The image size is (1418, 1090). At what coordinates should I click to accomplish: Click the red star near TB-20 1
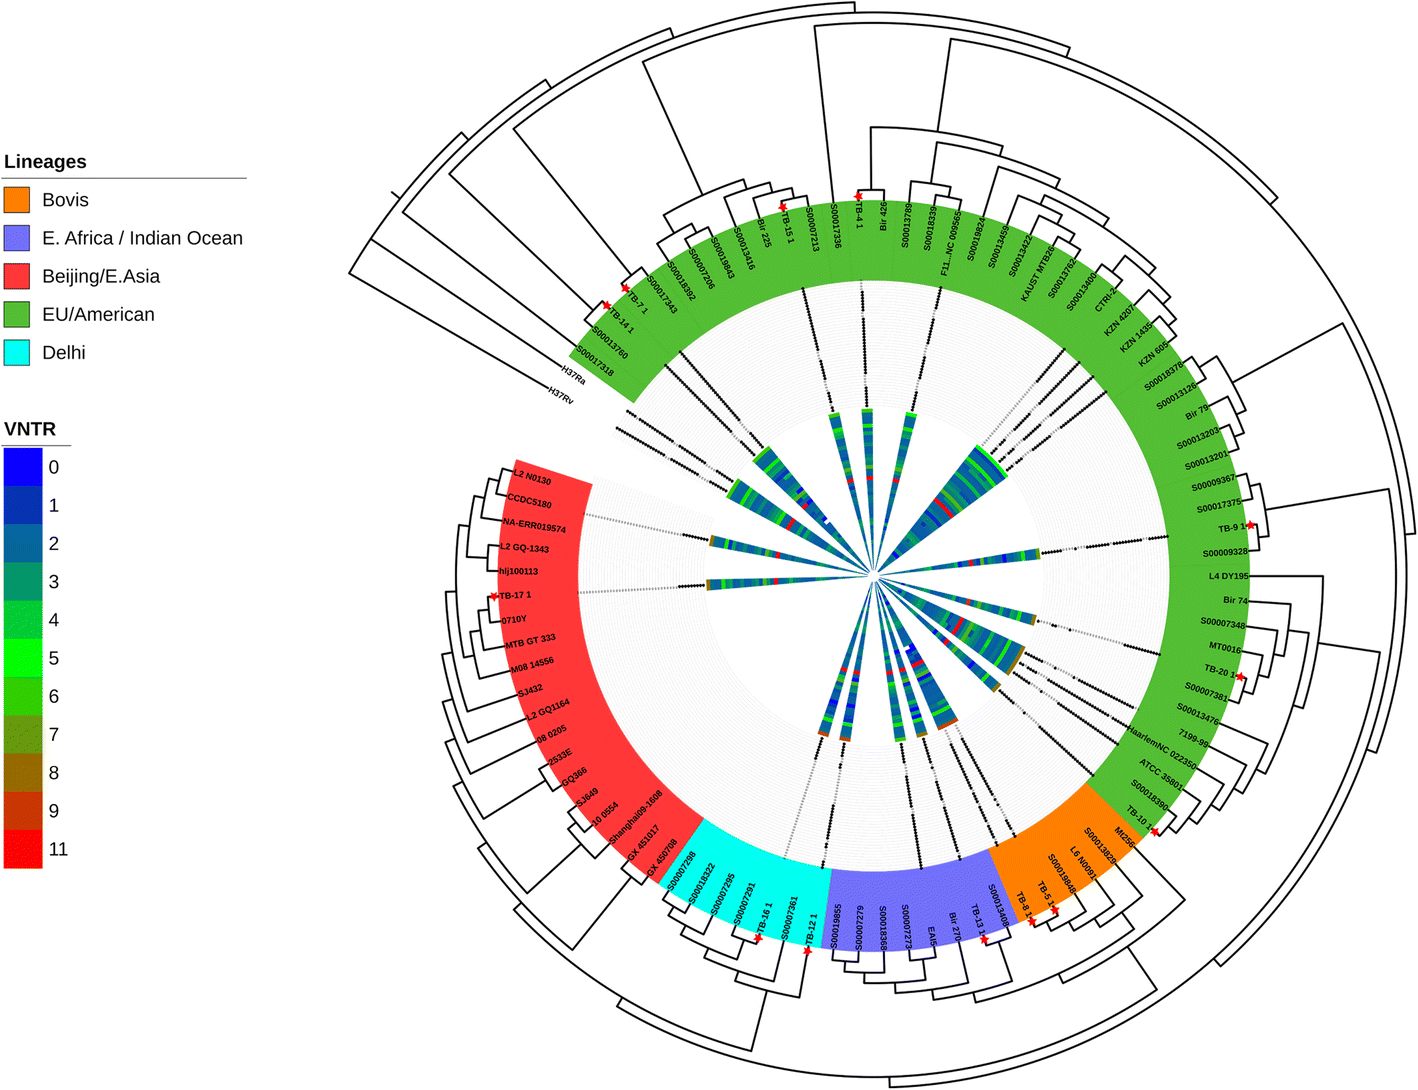(1241, 677)
